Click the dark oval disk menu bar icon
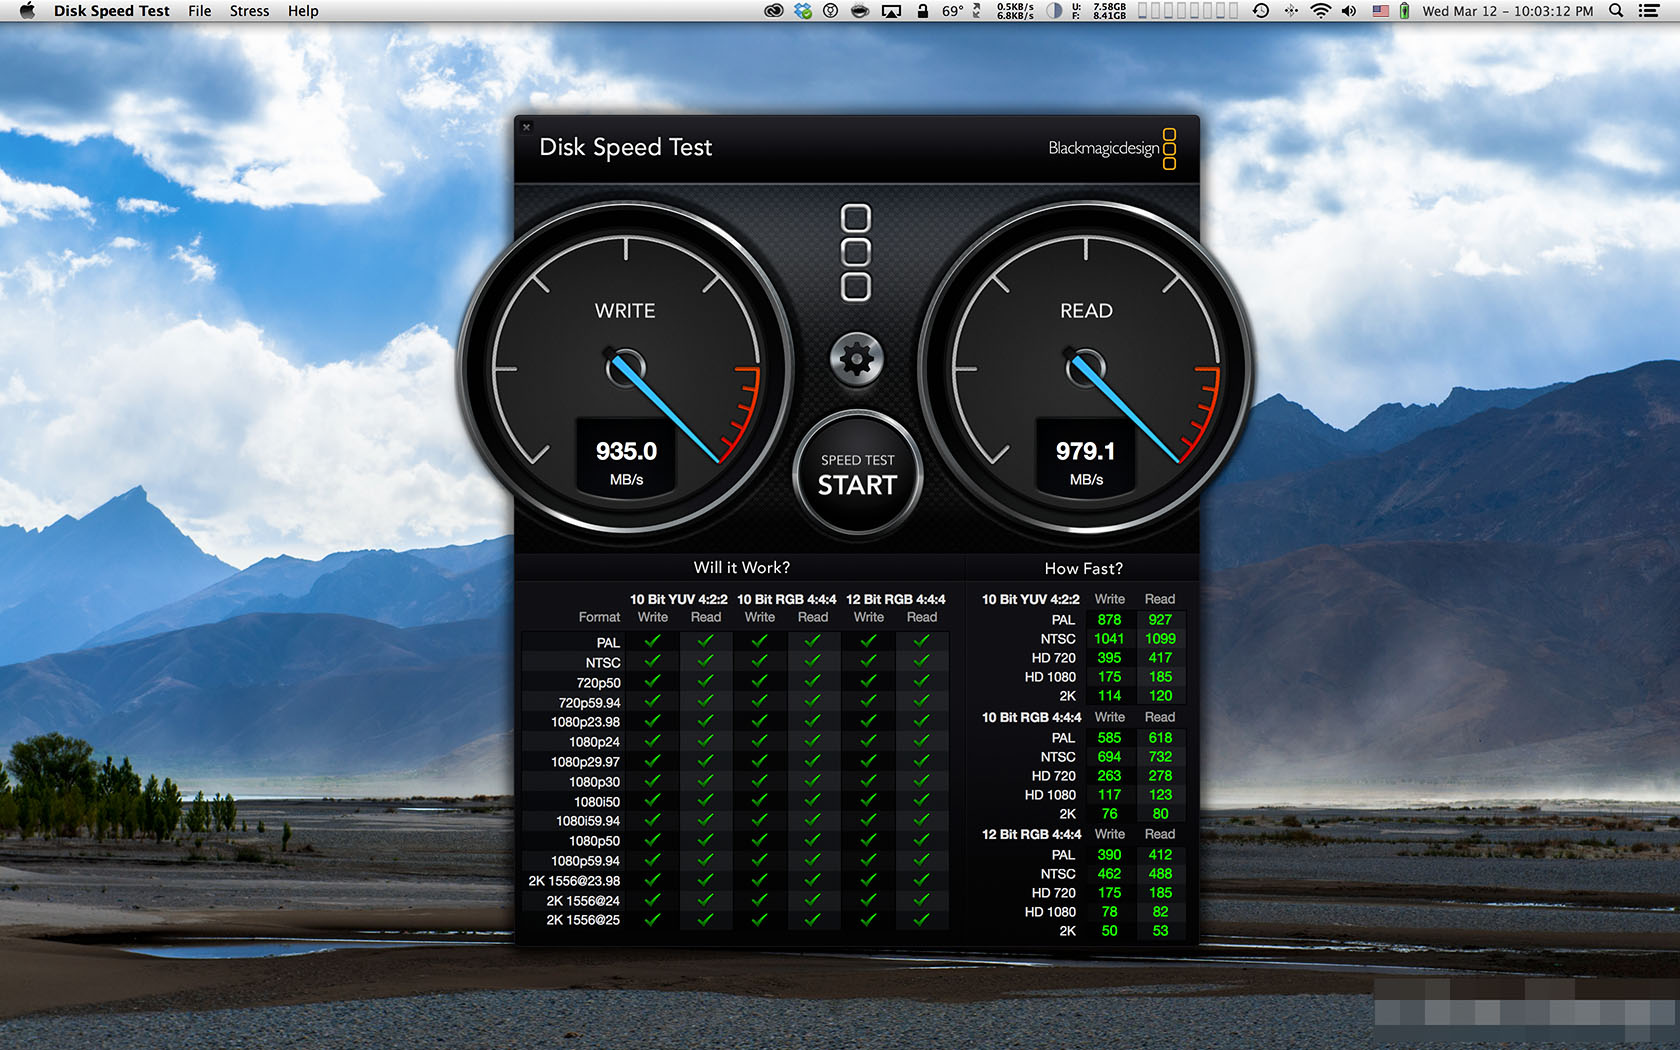 (x=859, y=11)
